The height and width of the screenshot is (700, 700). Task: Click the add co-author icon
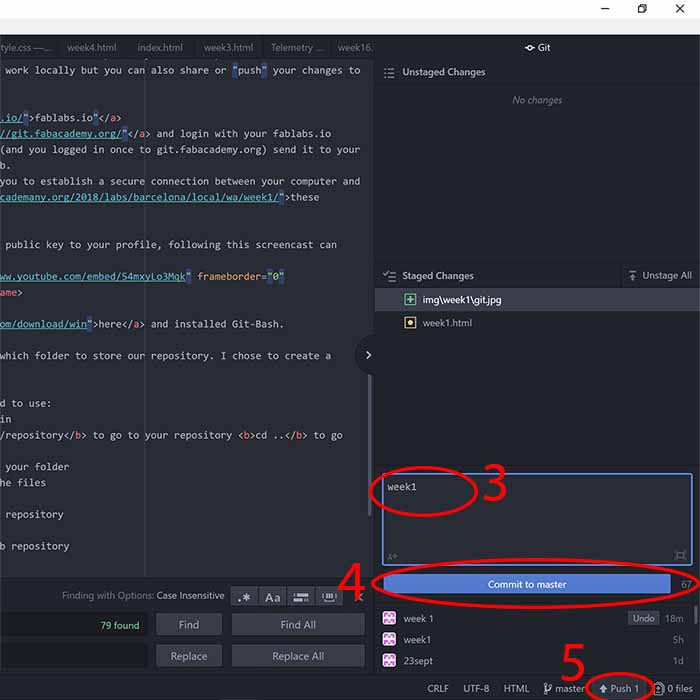(392, 556)
